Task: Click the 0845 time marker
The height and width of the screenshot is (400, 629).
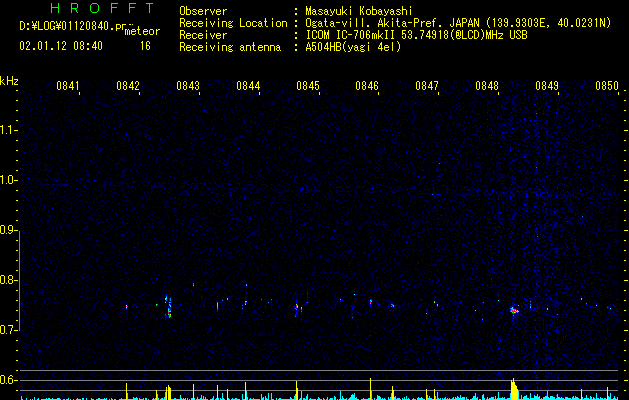Action: click(x=308, y=85)
